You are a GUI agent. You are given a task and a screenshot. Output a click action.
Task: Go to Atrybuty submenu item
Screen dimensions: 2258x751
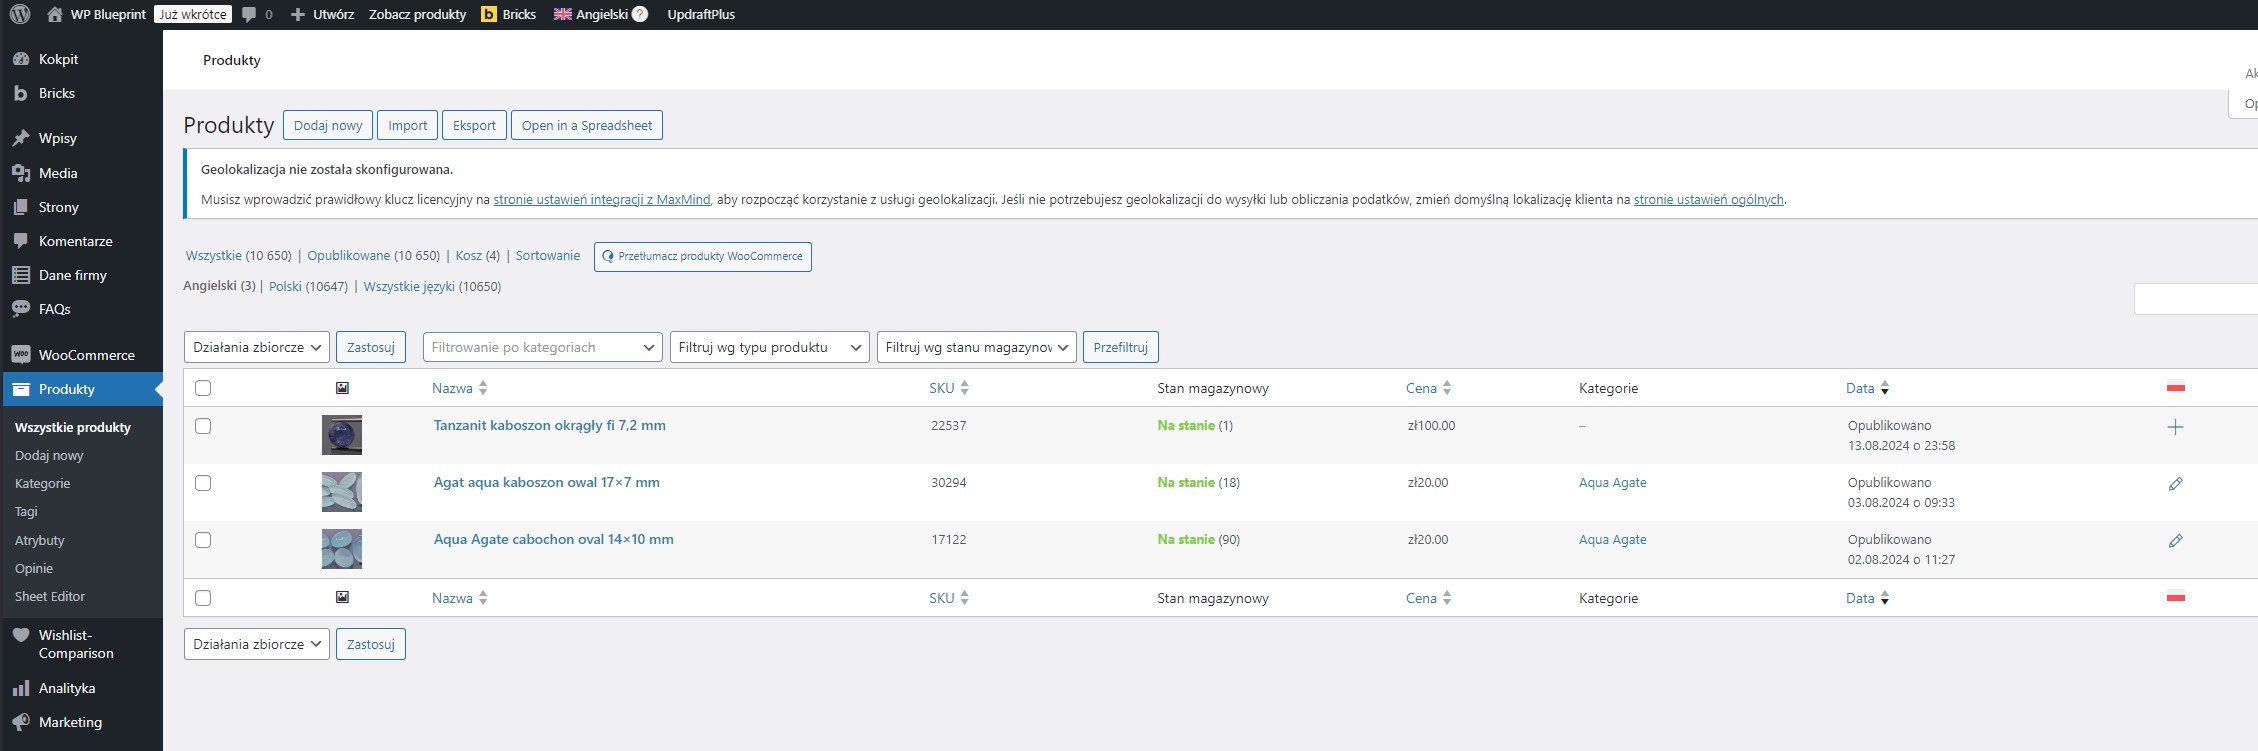tap(40, 540)
